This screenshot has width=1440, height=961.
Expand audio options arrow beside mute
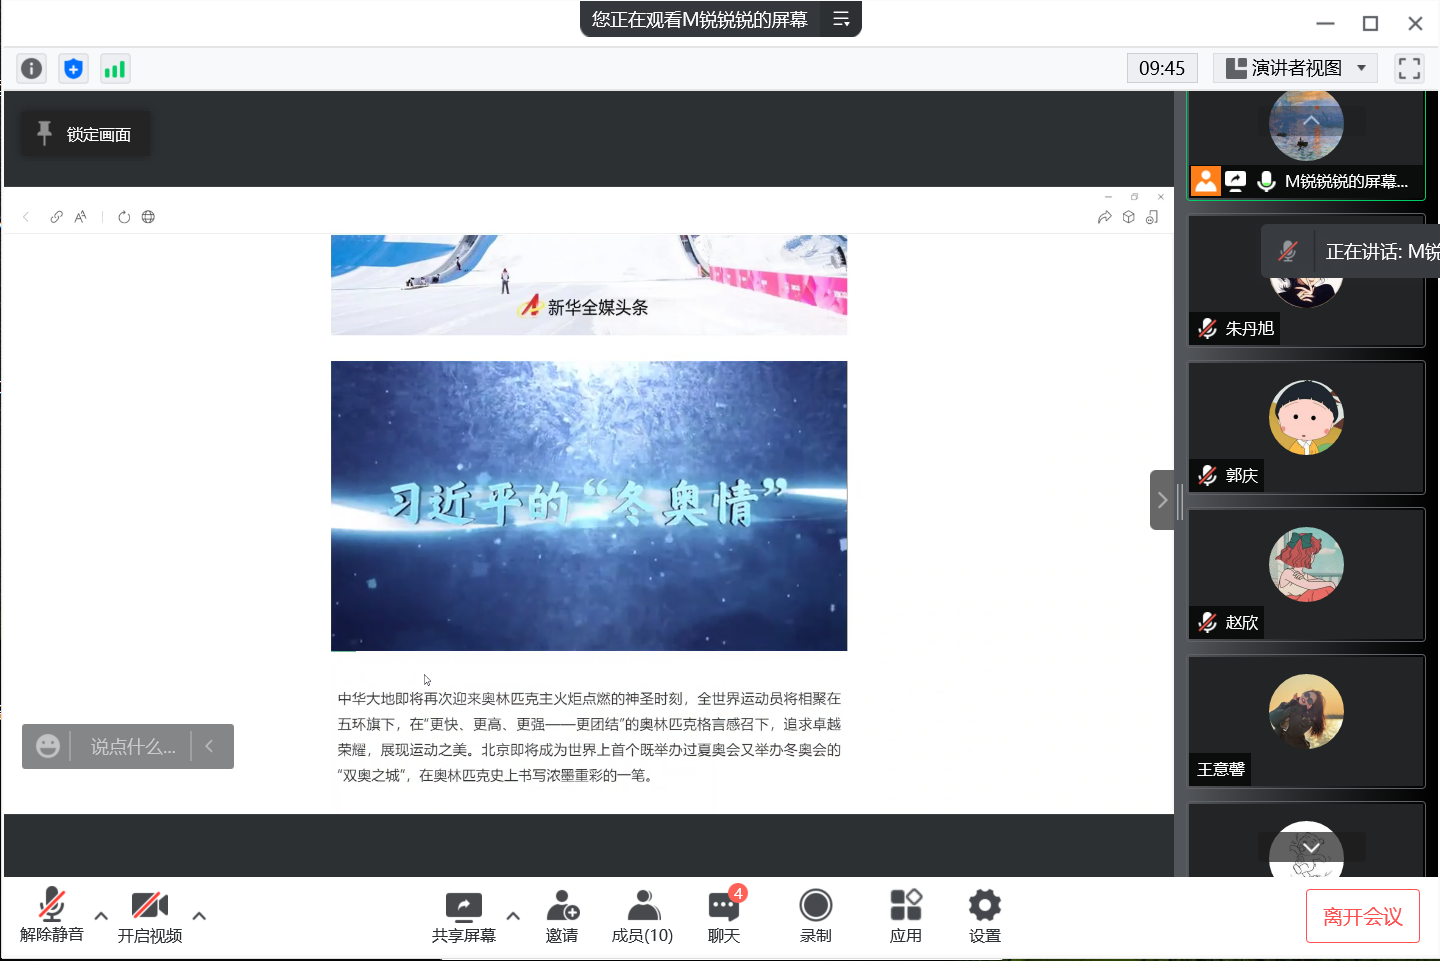[x=101, y=915]
